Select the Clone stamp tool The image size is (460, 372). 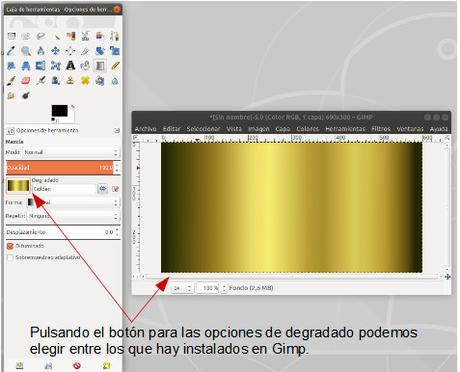[x=70, y=80]
